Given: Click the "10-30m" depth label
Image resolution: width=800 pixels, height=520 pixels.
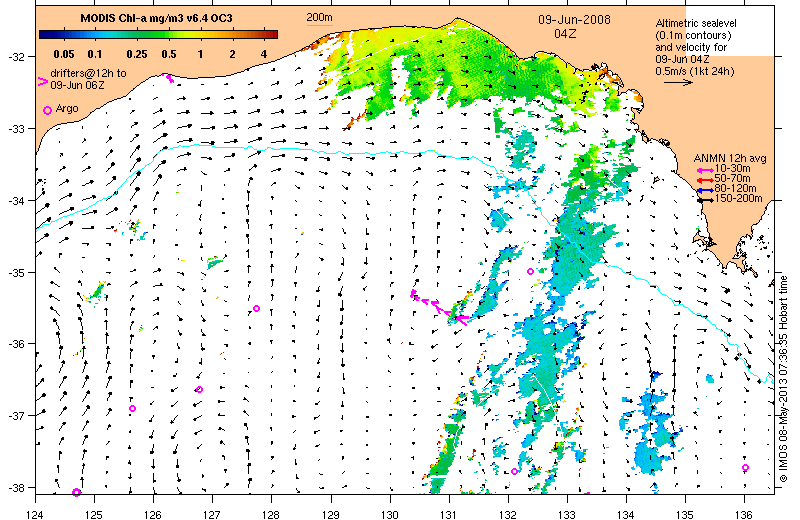Looking at the screenshot, I should click(732, 169).
